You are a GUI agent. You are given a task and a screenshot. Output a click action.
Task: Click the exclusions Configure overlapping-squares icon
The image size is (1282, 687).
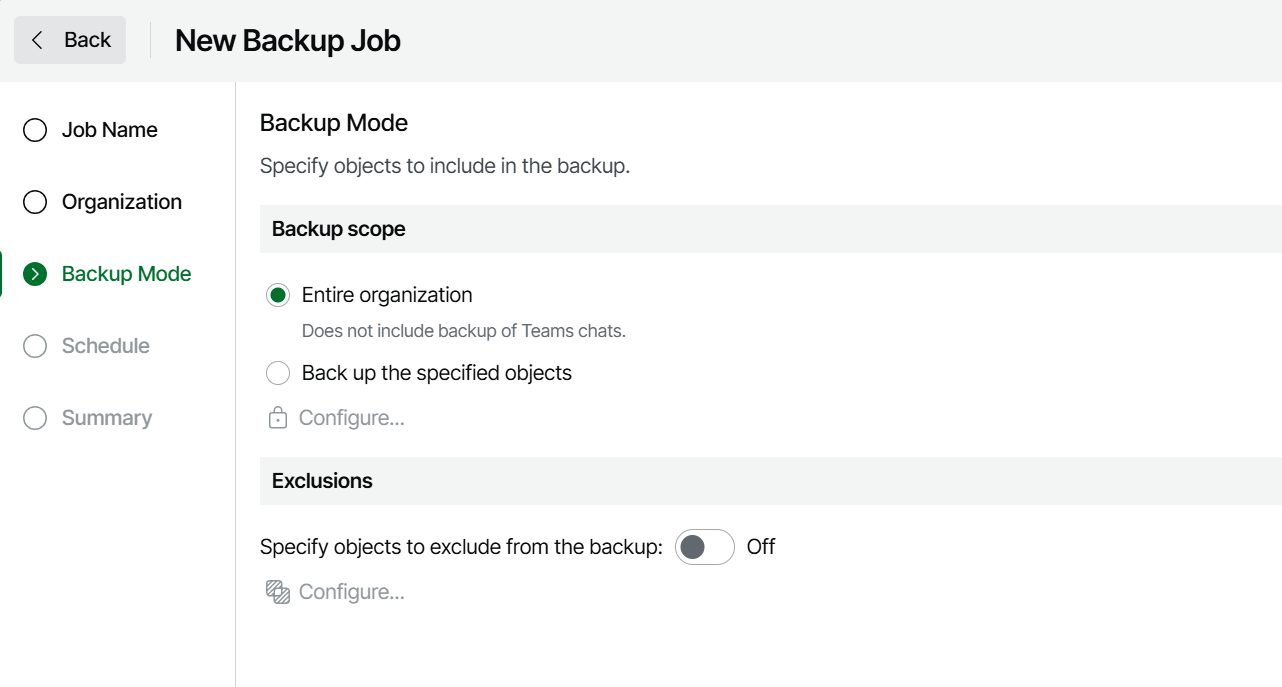pos(278,592)
